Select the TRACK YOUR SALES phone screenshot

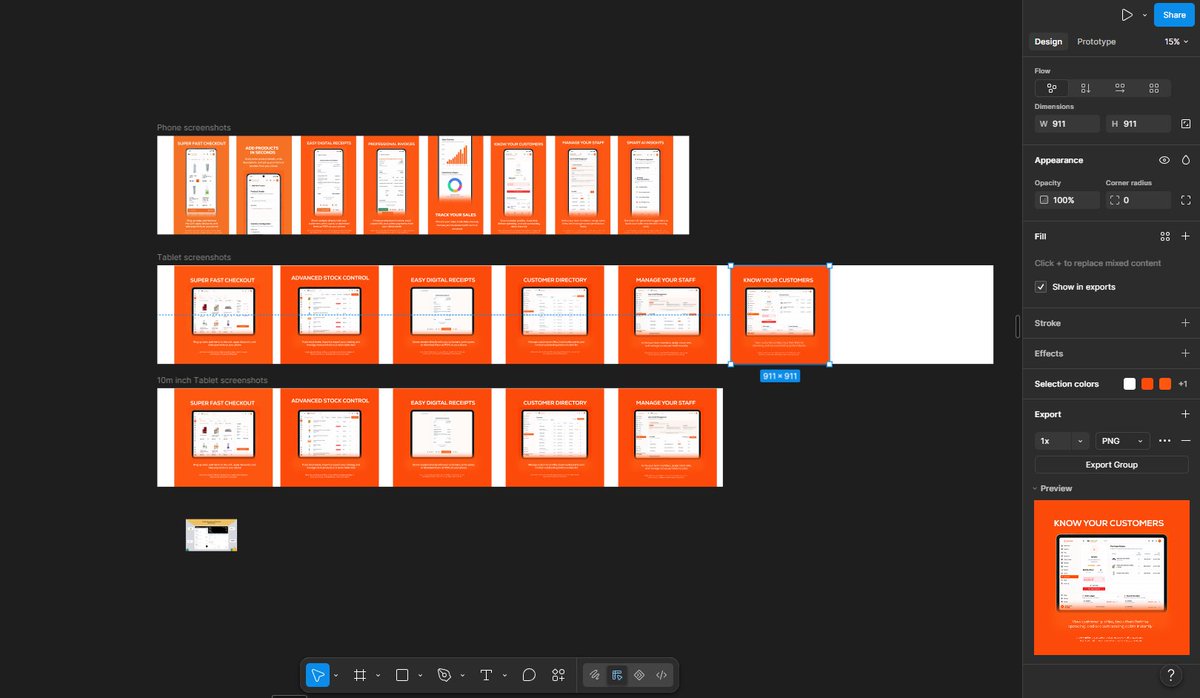tap(455, 185)
